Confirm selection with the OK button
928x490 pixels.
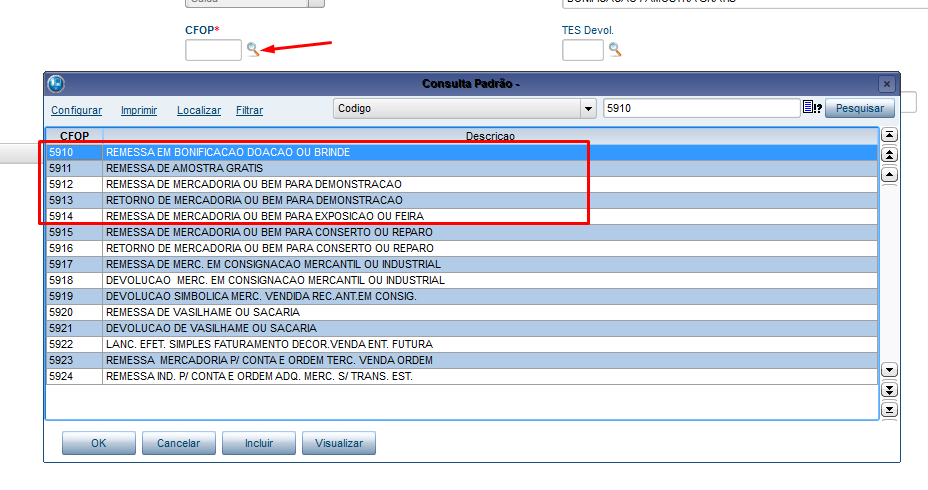(99, 443)
